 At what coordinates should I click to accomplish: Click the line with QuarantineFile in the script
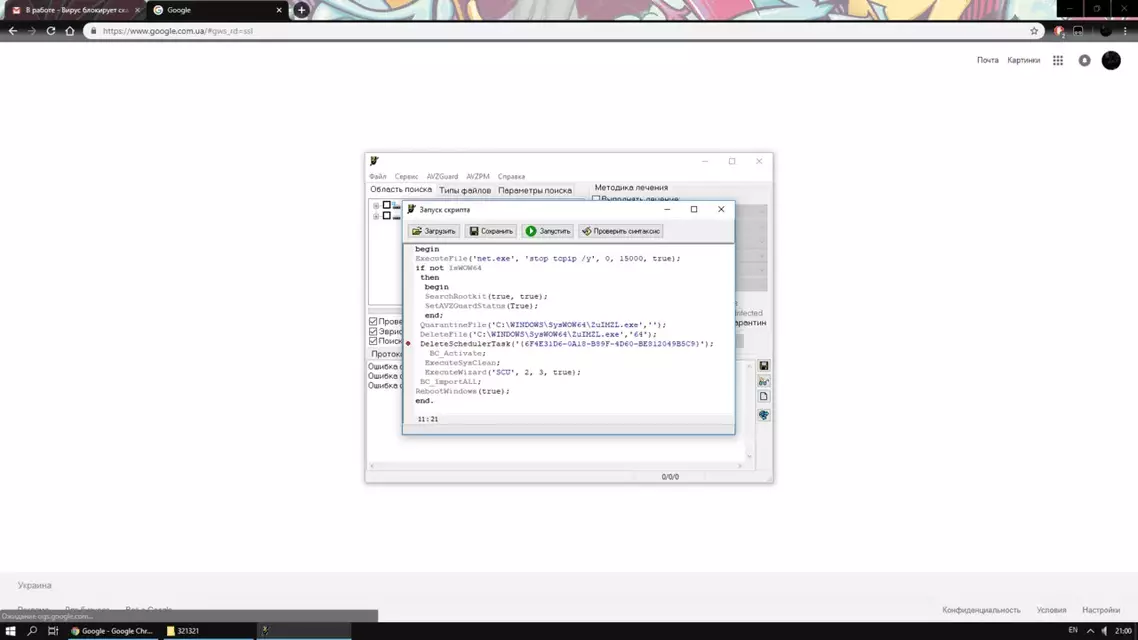[x=542, y=325]
